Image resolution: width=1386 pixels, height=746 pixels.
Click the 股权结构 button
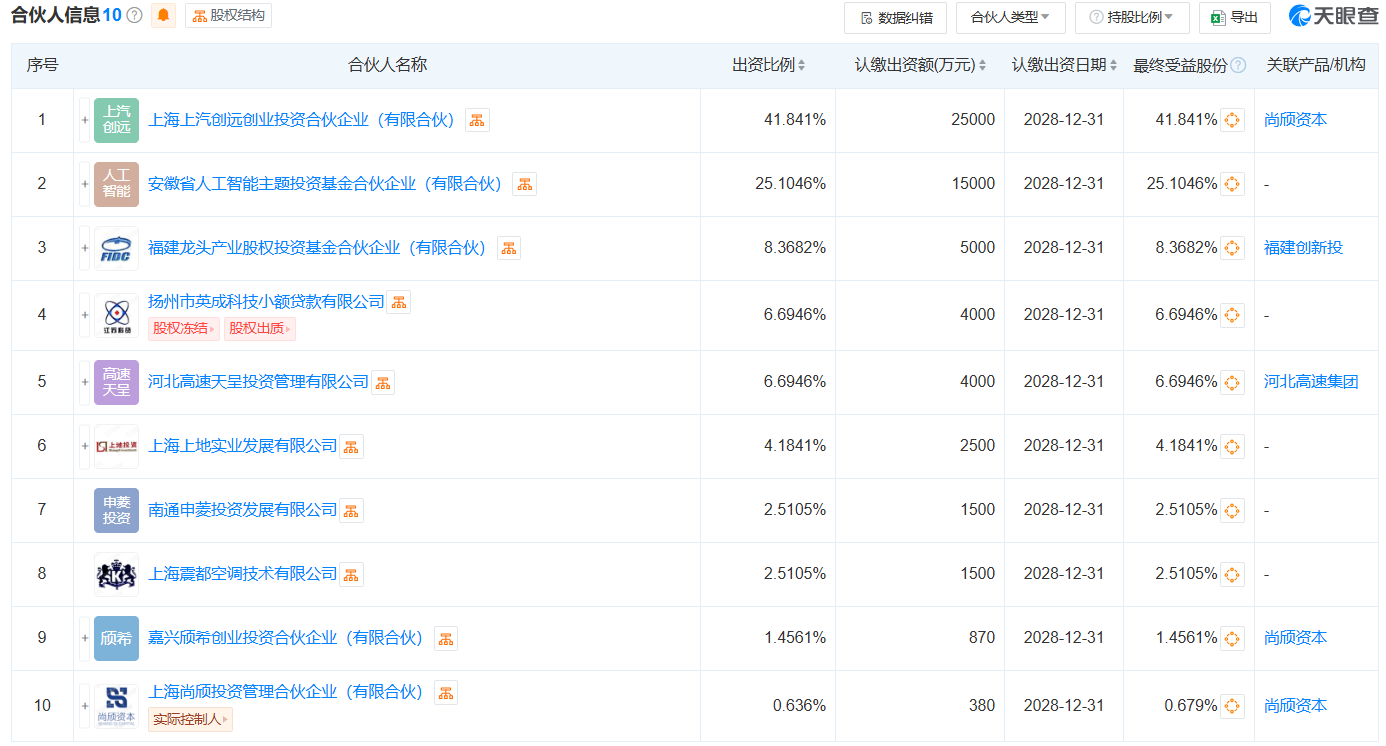pyautogui.click(x=228, y=16)
